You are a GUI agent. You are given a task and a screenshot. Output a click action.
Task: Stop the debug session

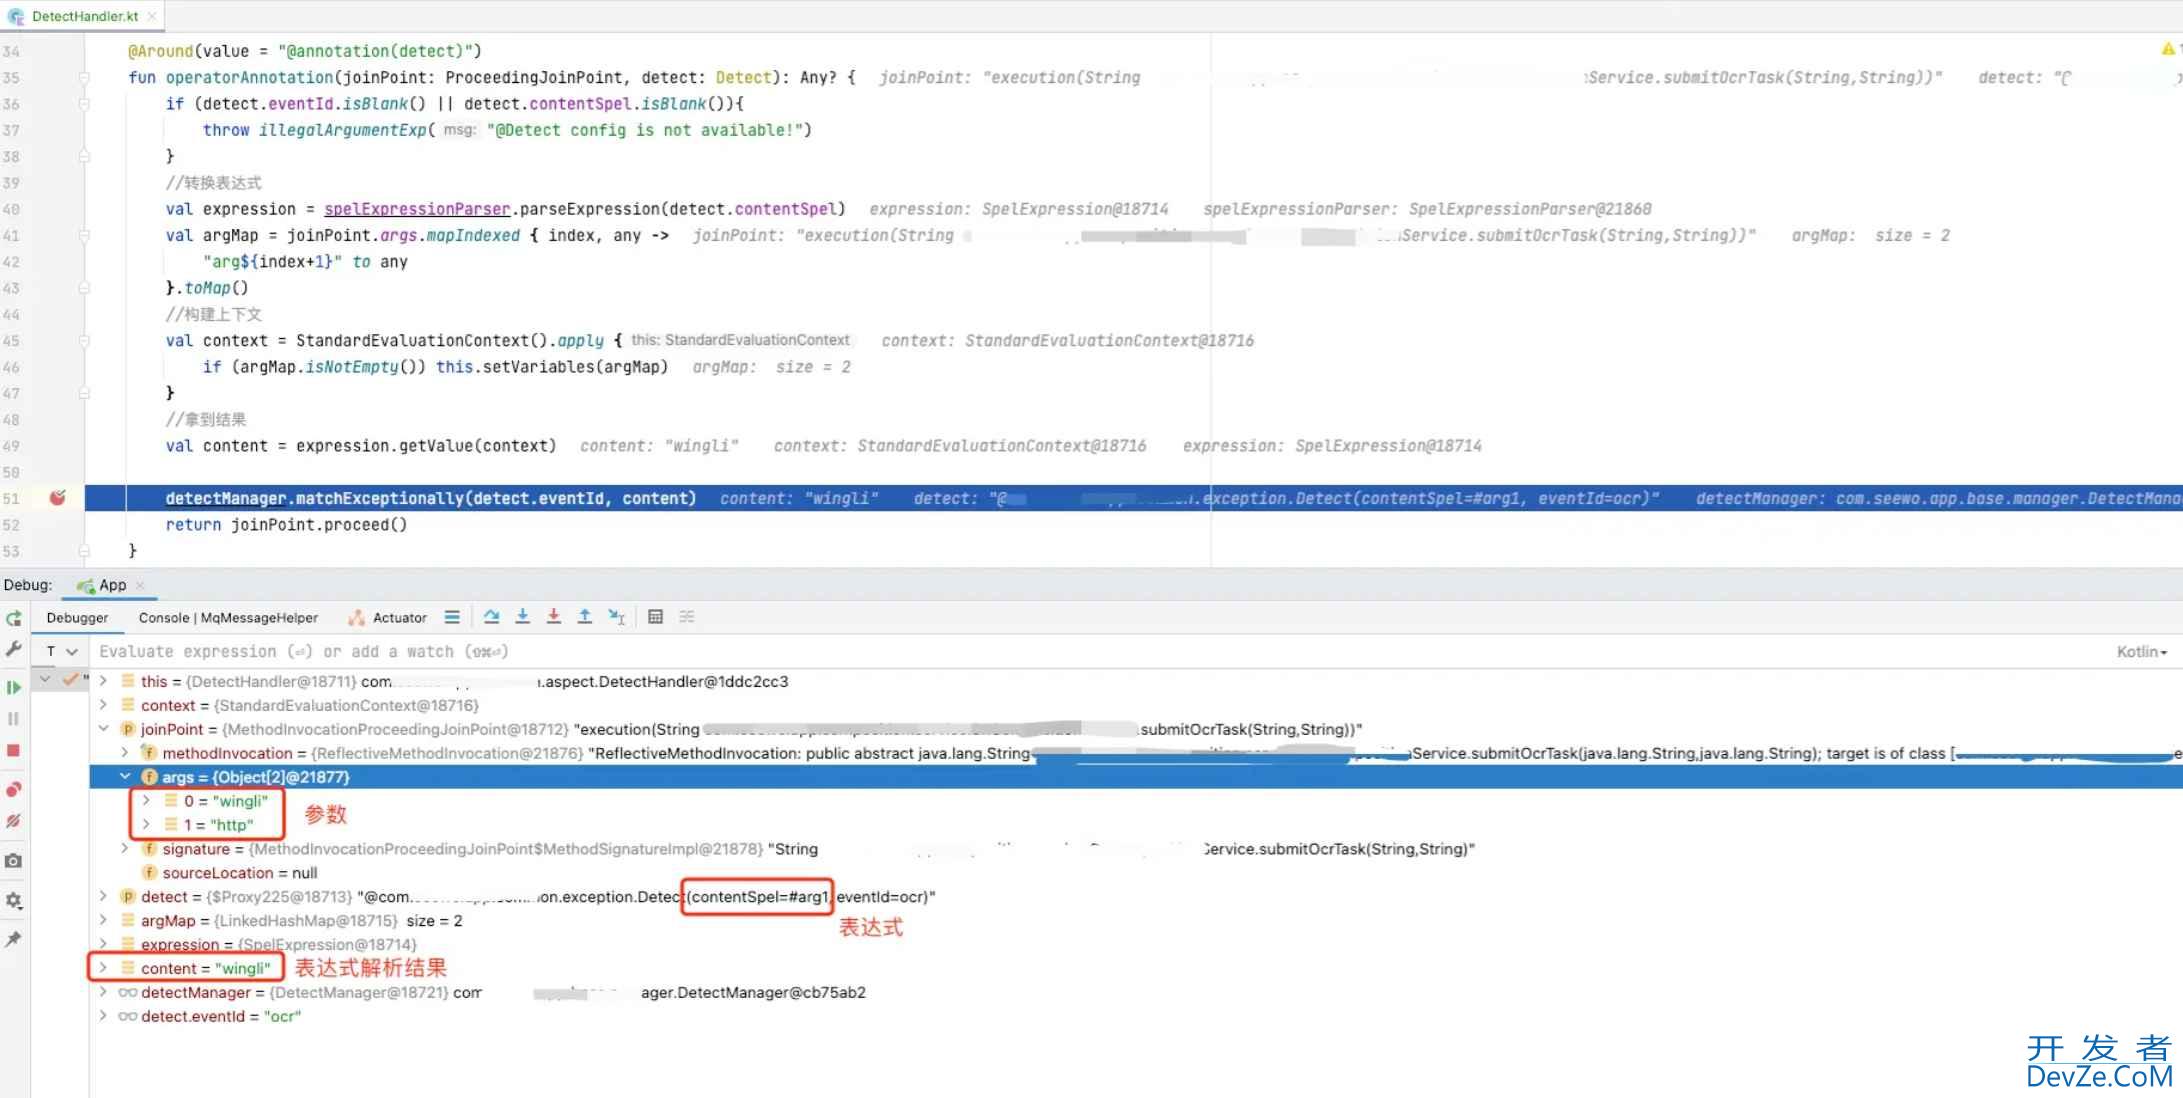[x=14, y=750]
